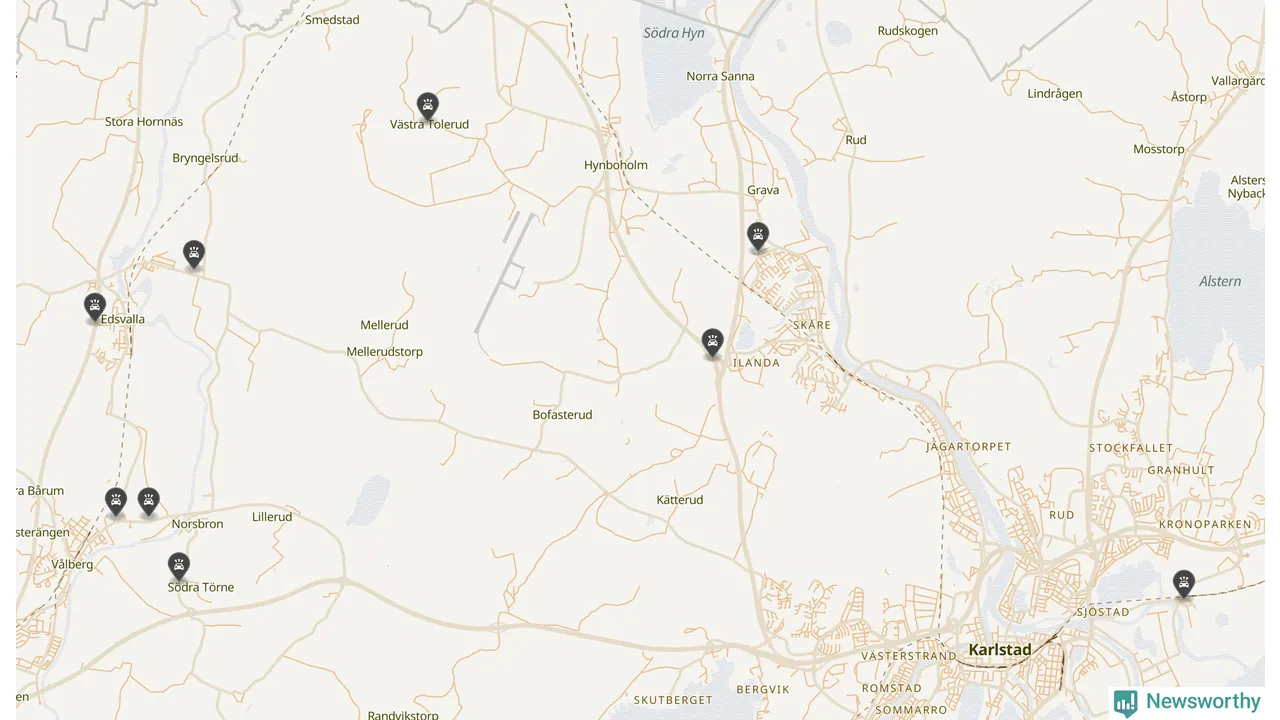Click the marker above Ilanda label
This screenshot has width=1280, height=720.
(712, 343)
